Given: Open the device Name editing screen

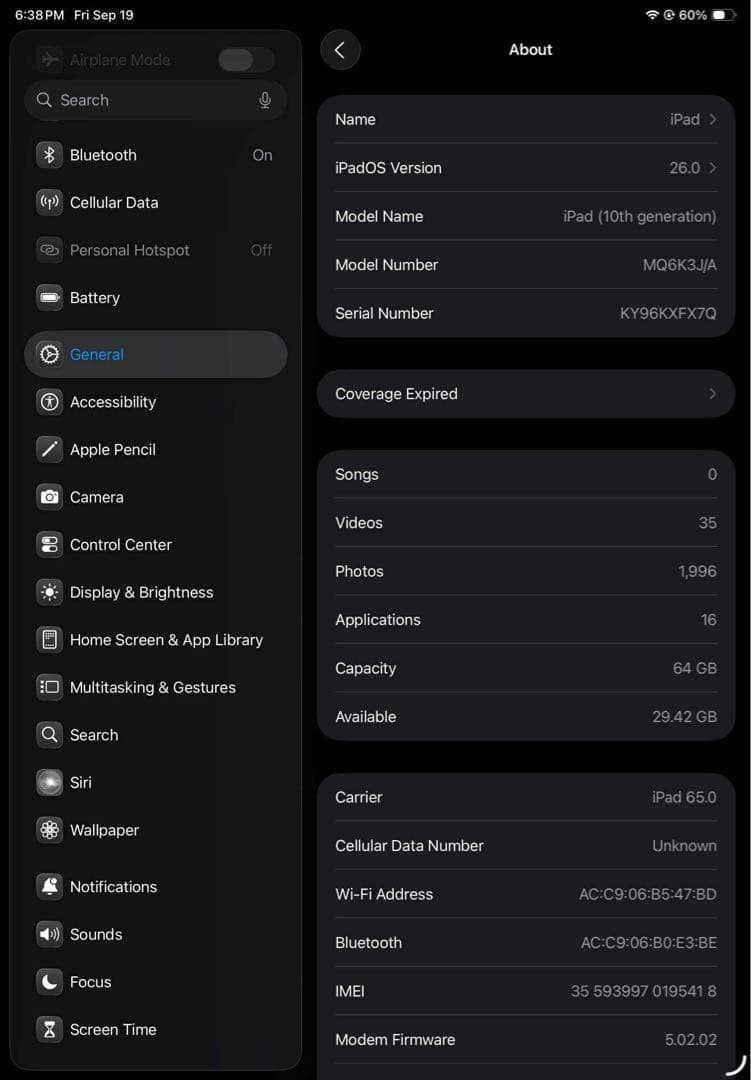Looking at the screenshot, I should [x=525, y=119].
